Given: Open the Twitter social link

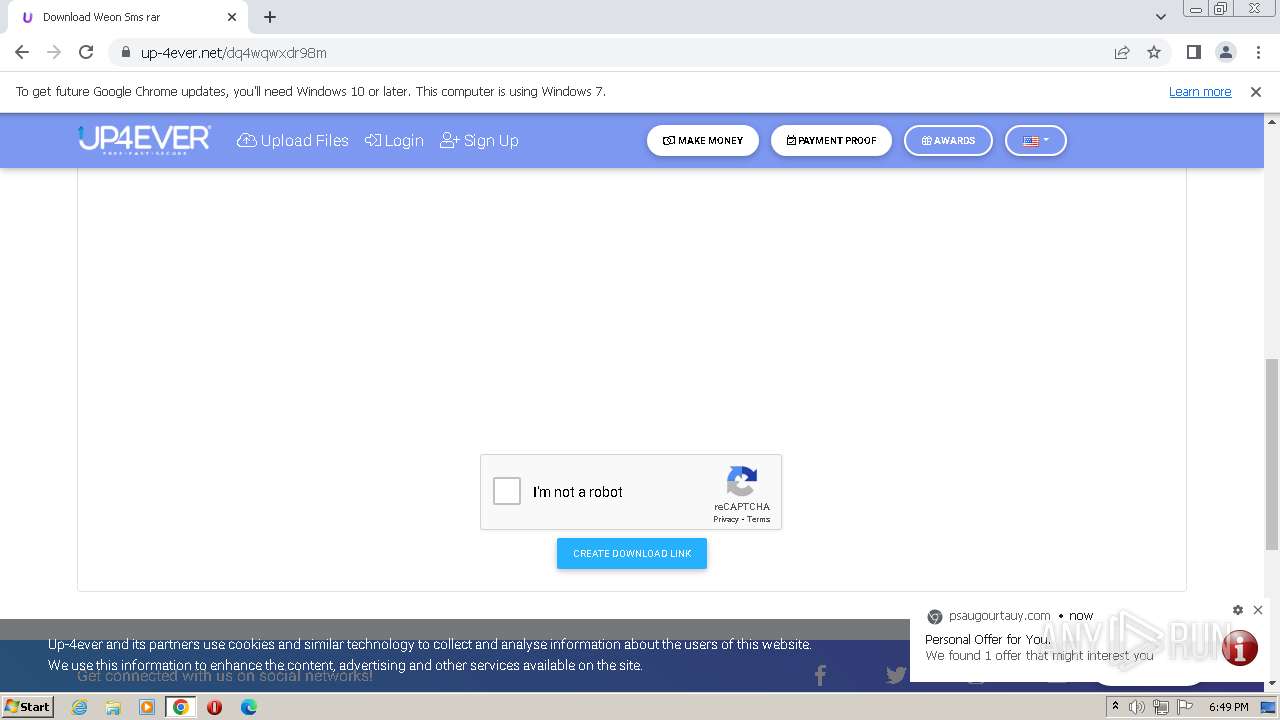Looking at the screenshot, I should tap(896, 675).
